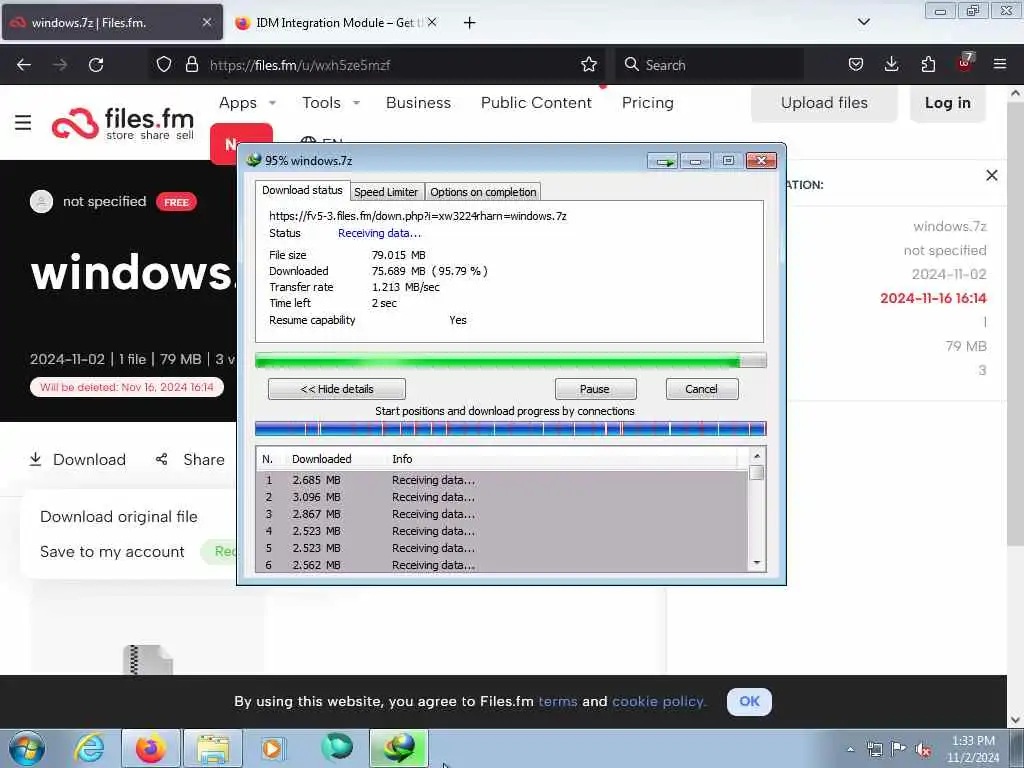The width and height of the screenshot is (1024, 768).
Task: Click the Download button on page
Action: 78,460
